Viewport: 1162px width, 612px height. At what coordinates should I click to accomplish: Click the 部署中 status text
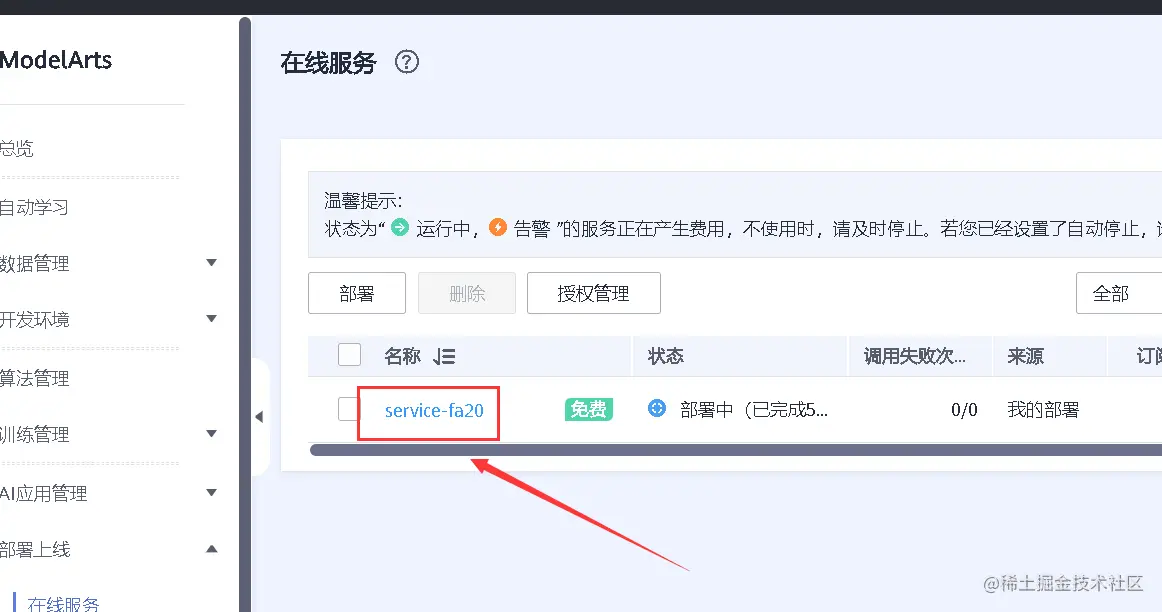pos(754,409)
